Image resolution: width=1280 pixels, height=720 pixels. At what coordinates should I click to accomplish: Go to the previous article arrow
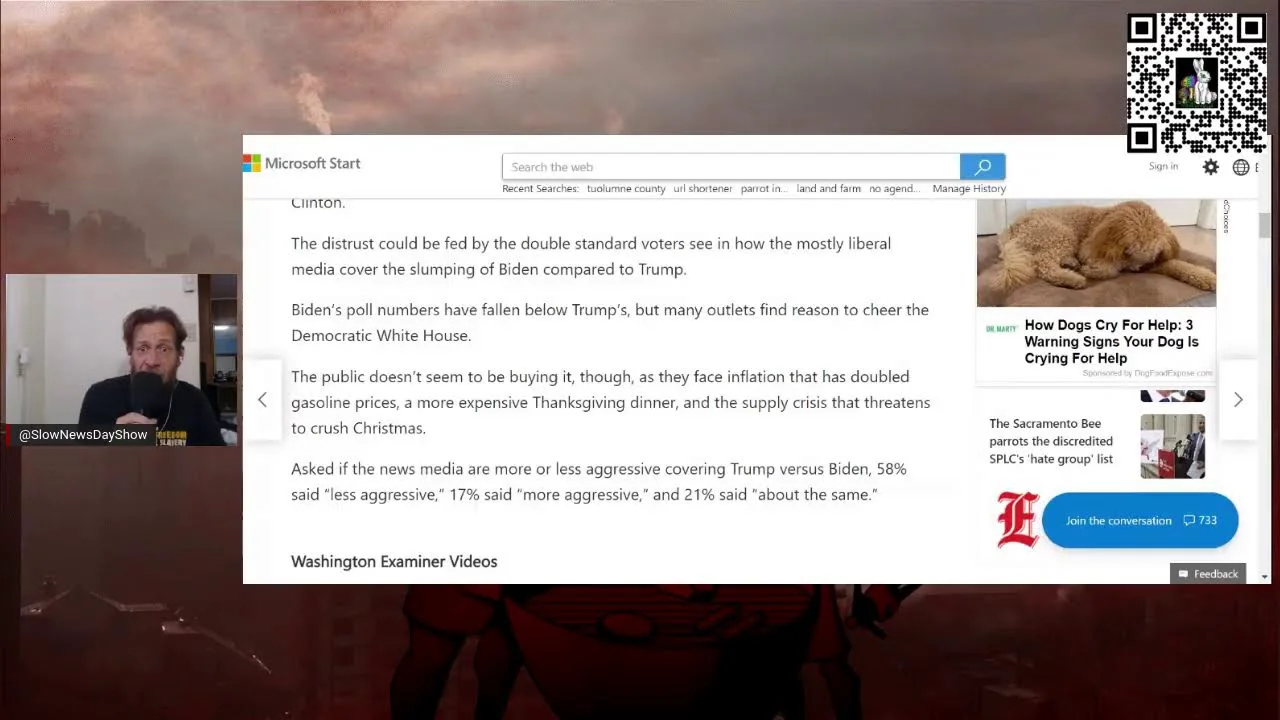pos(262,400)
